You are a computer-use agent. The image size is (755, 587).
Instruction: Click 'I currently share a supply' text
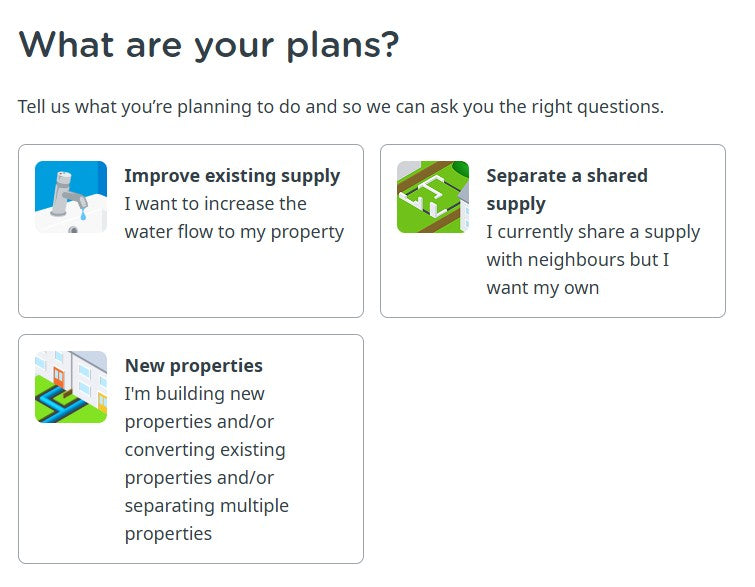(593, 232)
